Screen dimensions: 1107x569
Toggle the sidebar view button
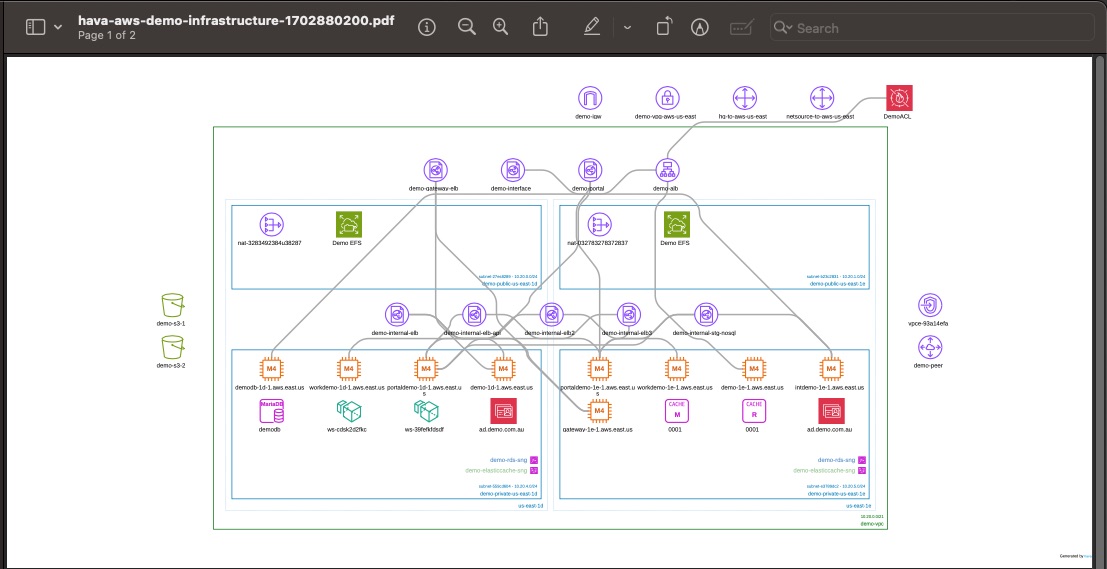tap(36, 27)
